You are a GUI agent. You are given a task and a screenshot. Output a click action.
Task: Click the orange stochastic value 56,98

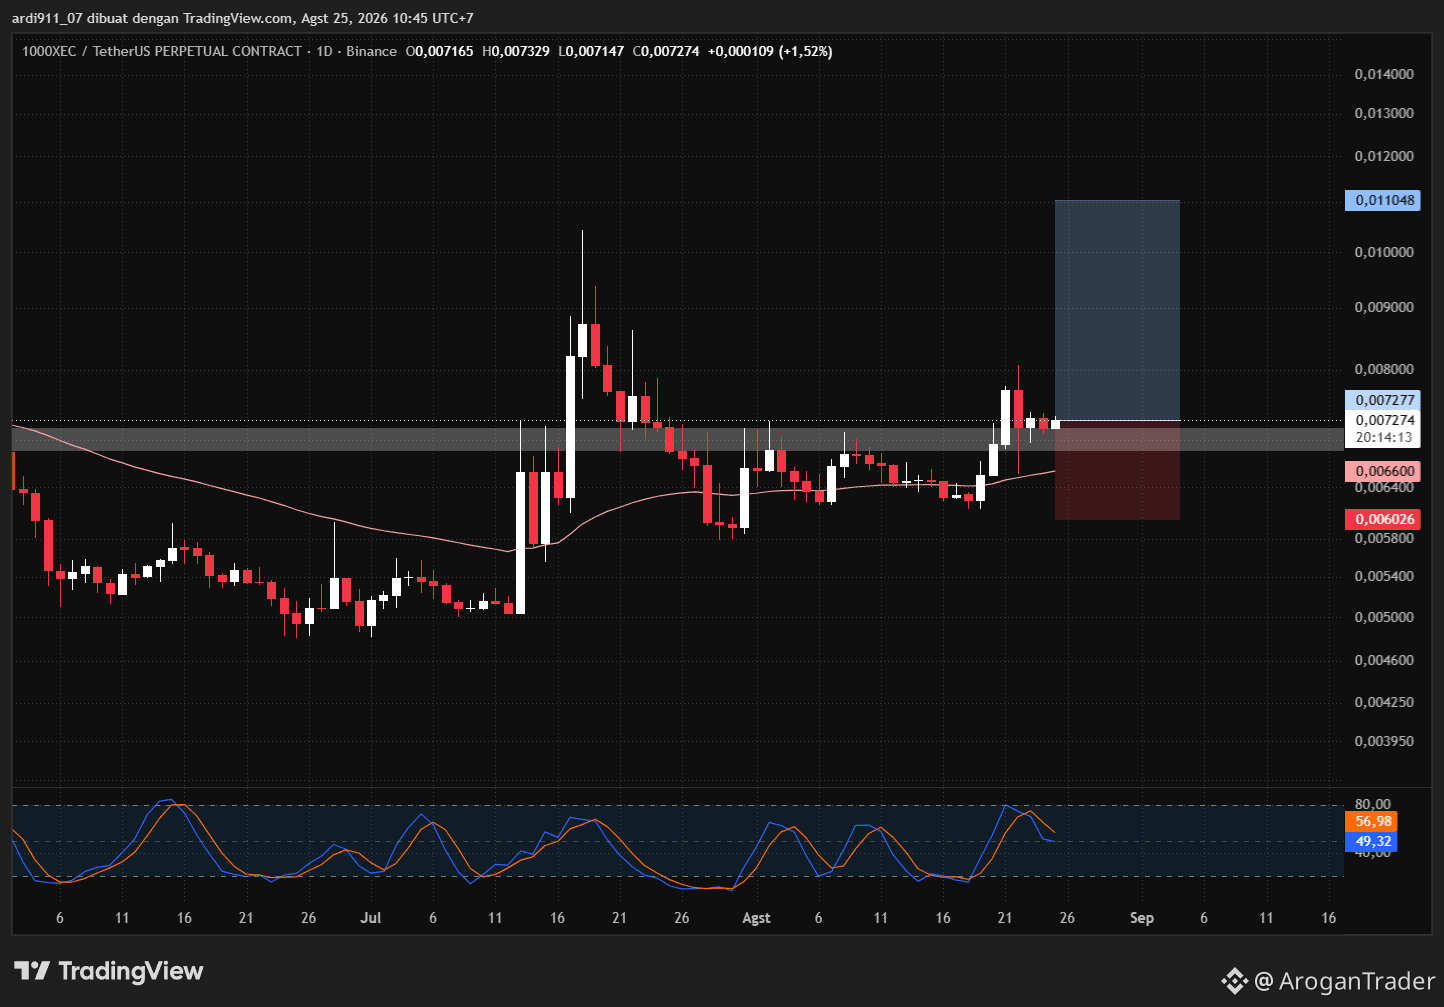click(x=1372, y=822)
